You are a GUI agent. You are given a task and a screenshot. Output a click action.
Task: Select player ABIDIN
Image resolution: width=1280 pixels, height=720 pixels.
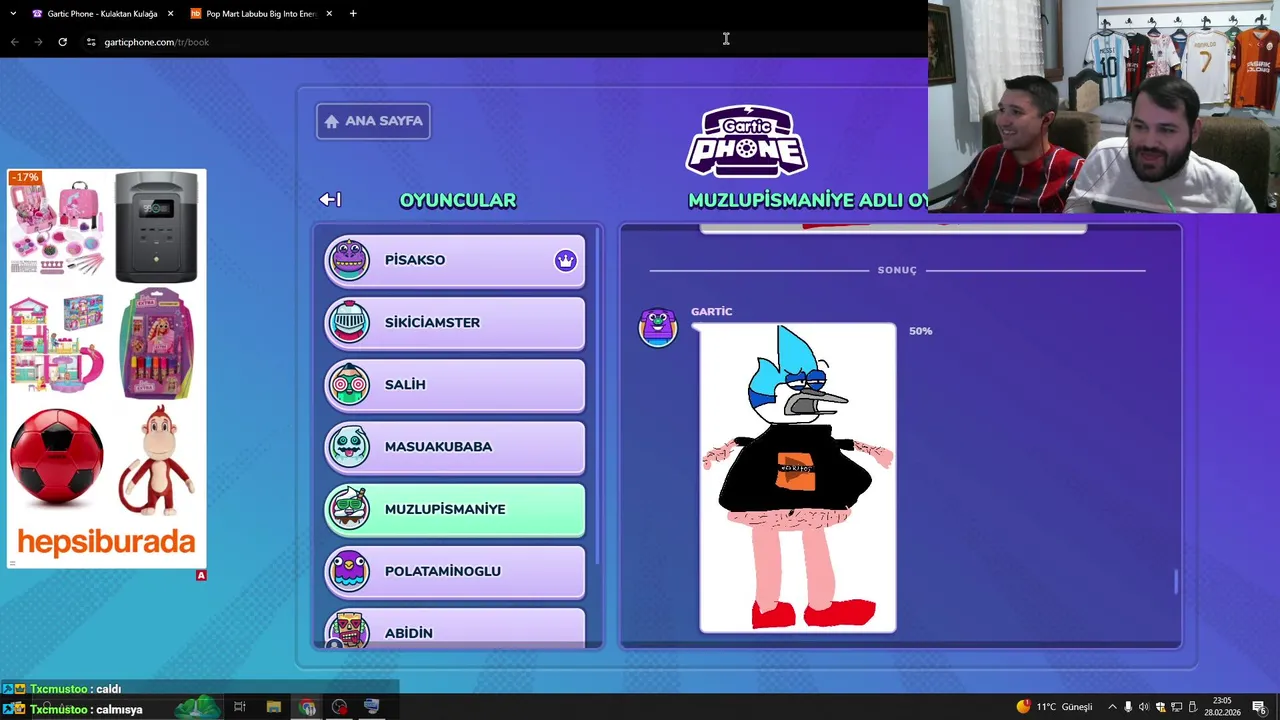coord(455,628)
